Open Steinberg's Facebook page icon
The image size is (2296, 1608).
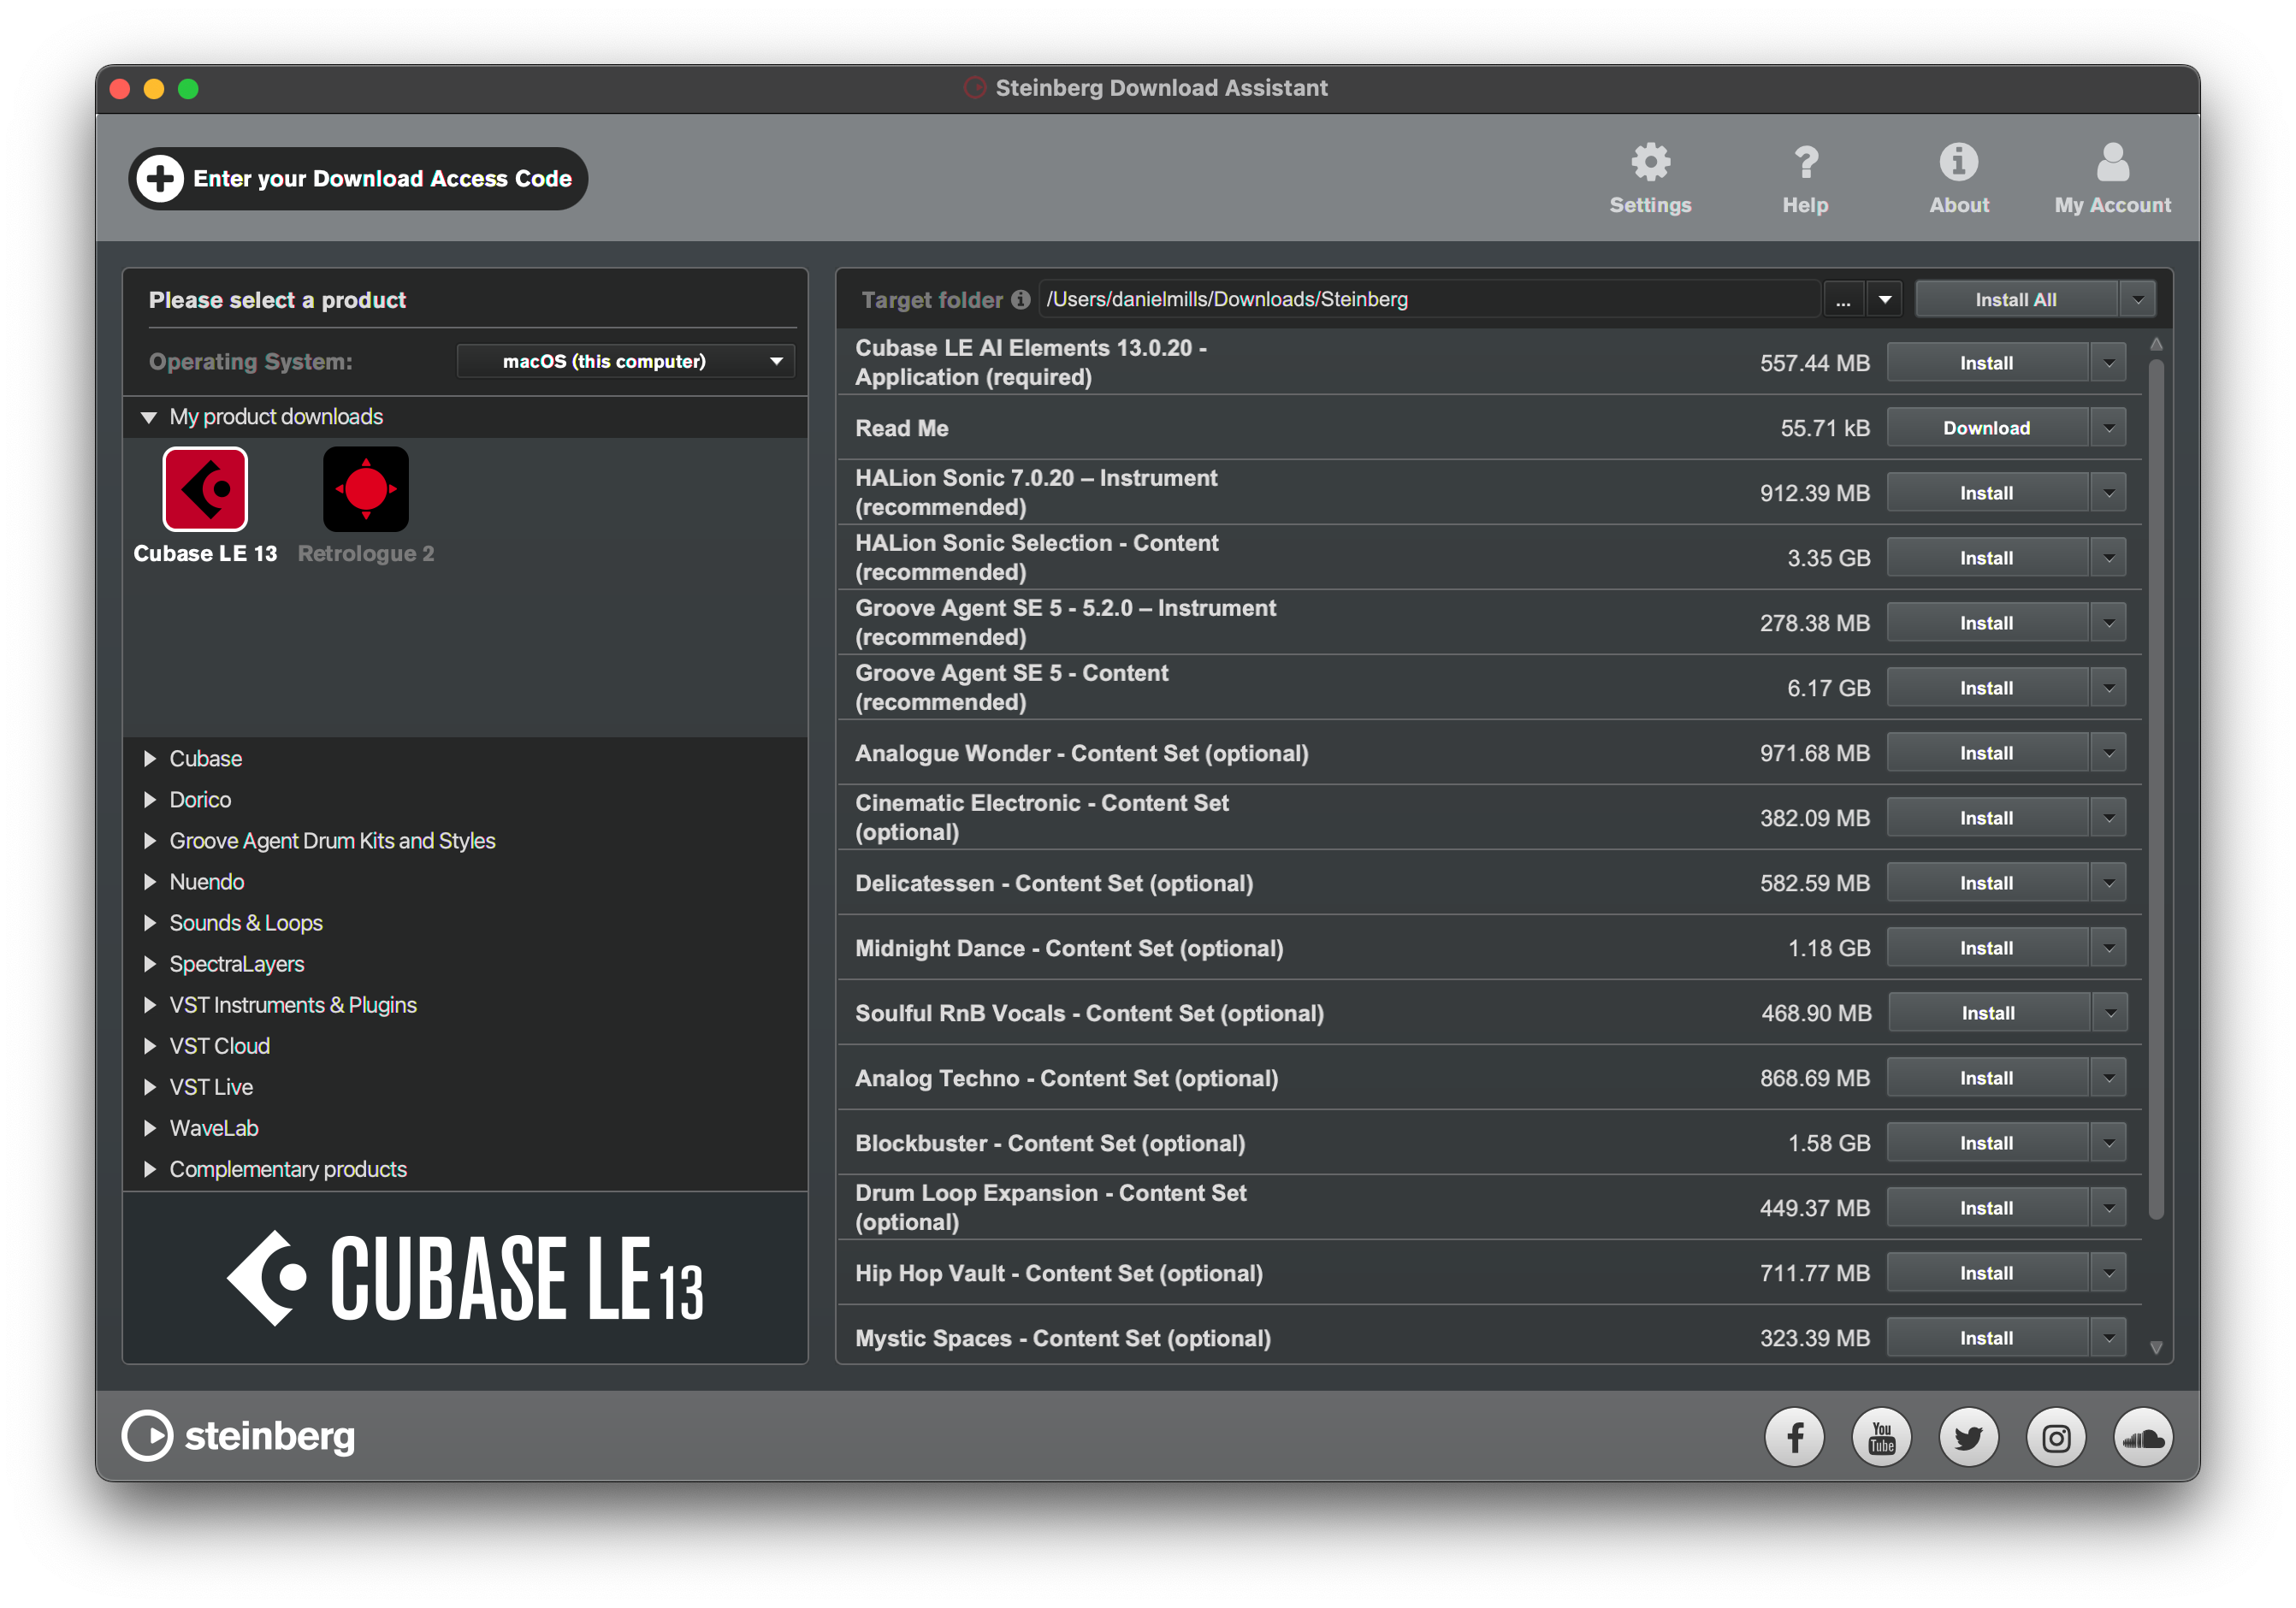pos(1794,1438)
